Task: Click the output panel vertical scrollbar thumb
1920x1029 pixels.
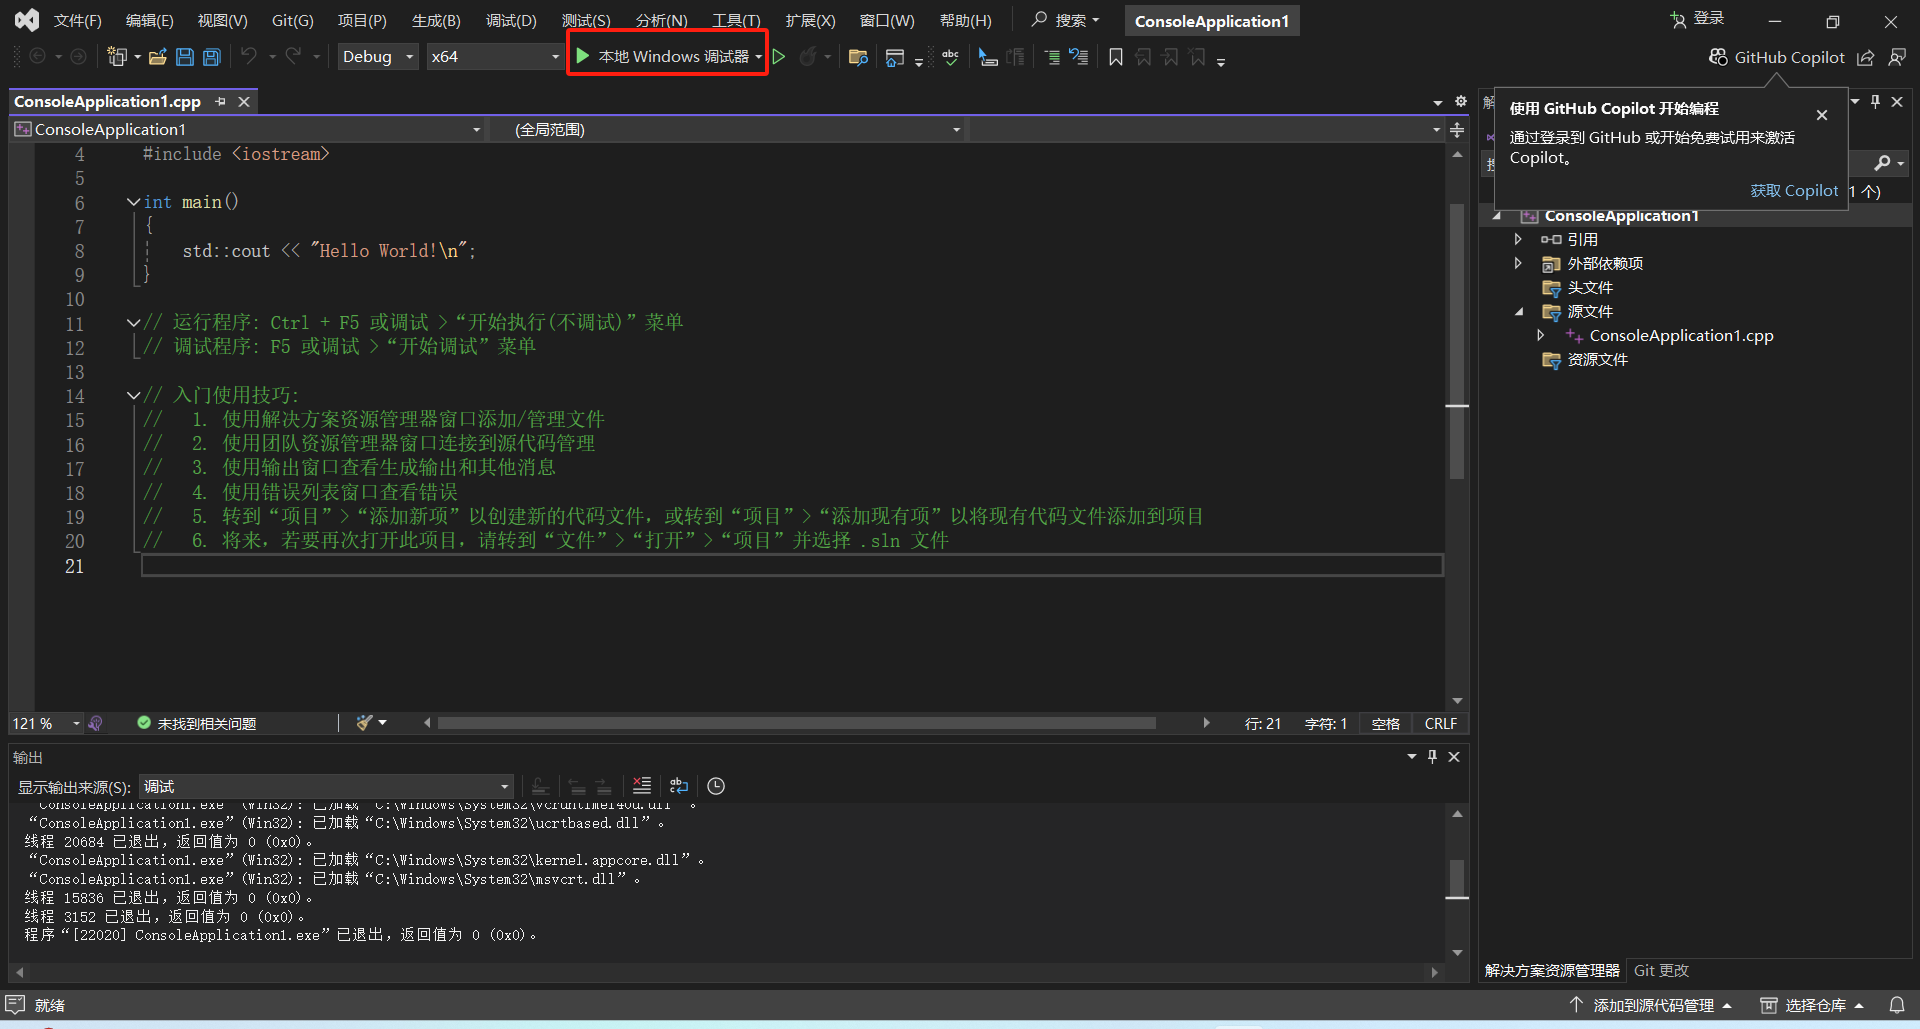Action: coord(1457,879)
